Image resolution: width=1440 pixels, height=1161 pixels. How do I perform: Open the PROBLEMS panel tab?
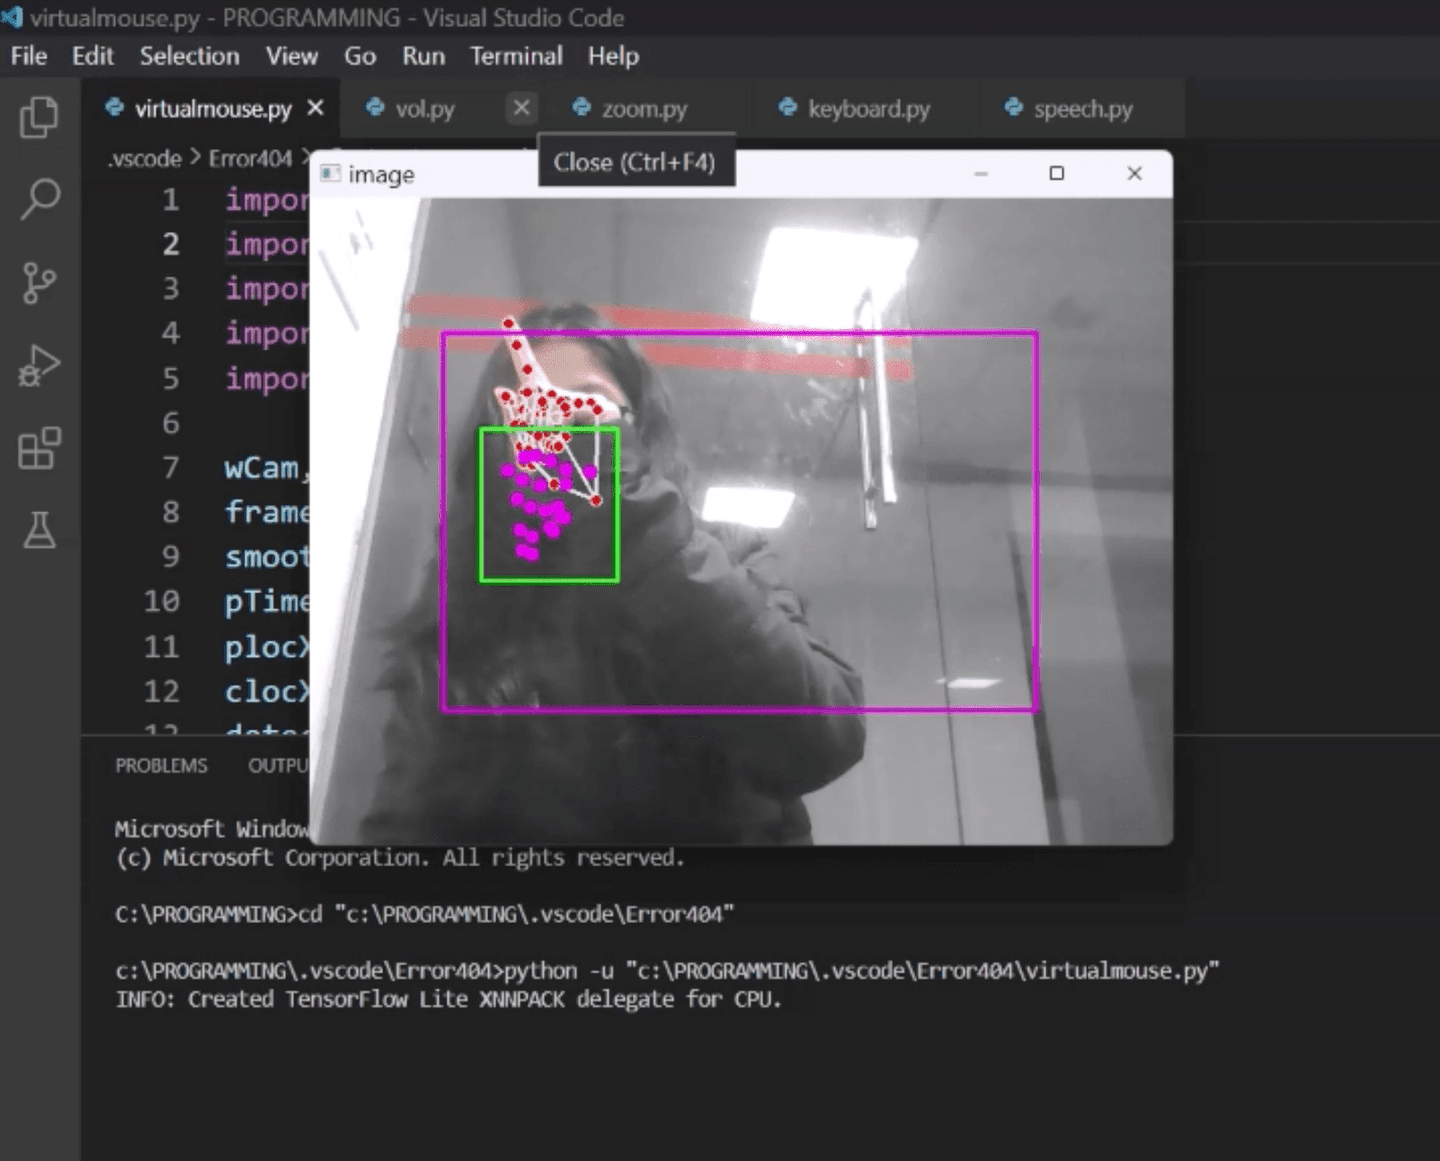point(161,765)
